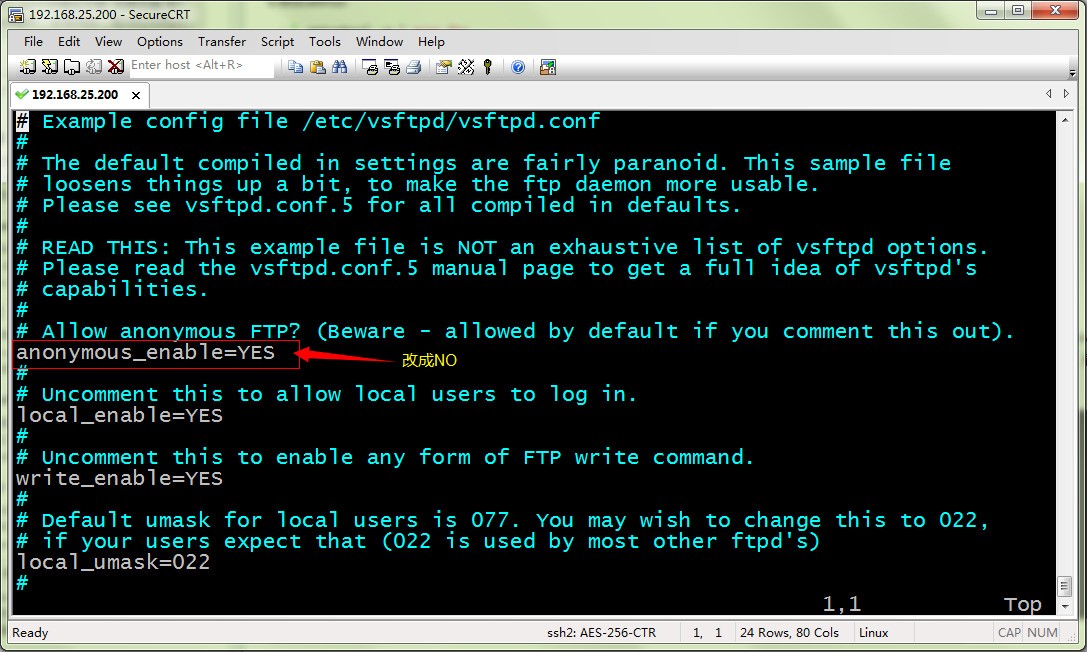This screenshot has height=652, width=1087.
Task: Click the green check on session tab
Action: 21,94
